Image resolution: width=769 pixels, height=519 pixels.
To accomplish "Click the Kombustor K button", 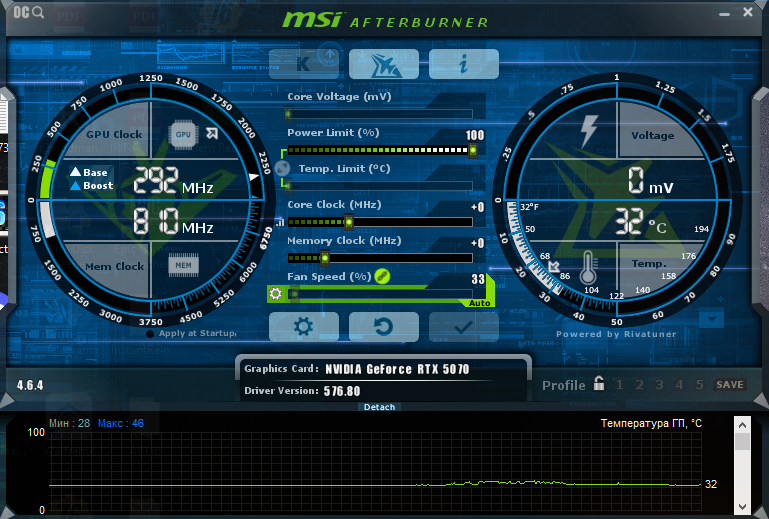I will [x=304, y=64].
